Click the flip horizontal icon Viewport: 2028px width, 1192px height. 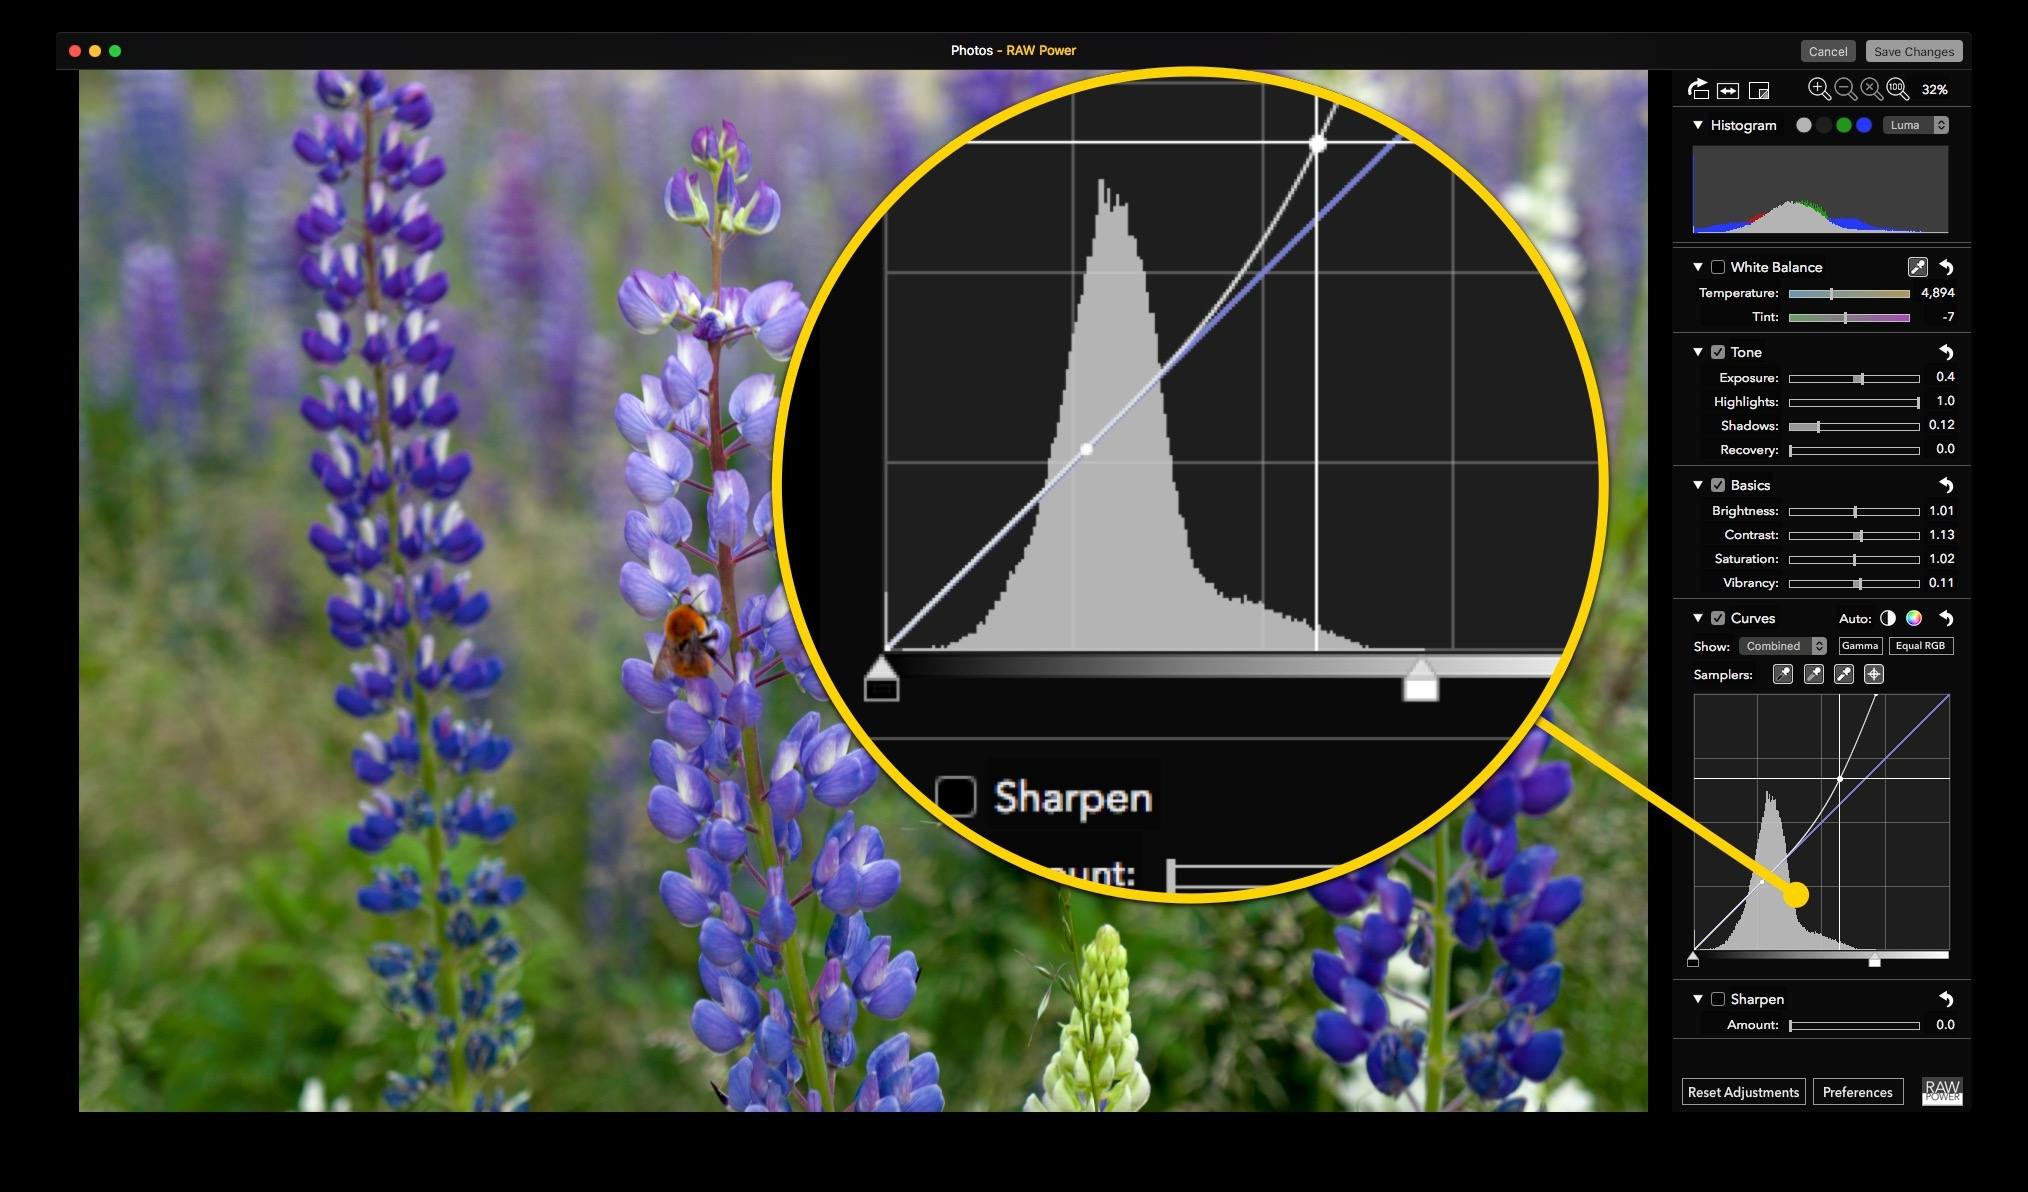1728,91
